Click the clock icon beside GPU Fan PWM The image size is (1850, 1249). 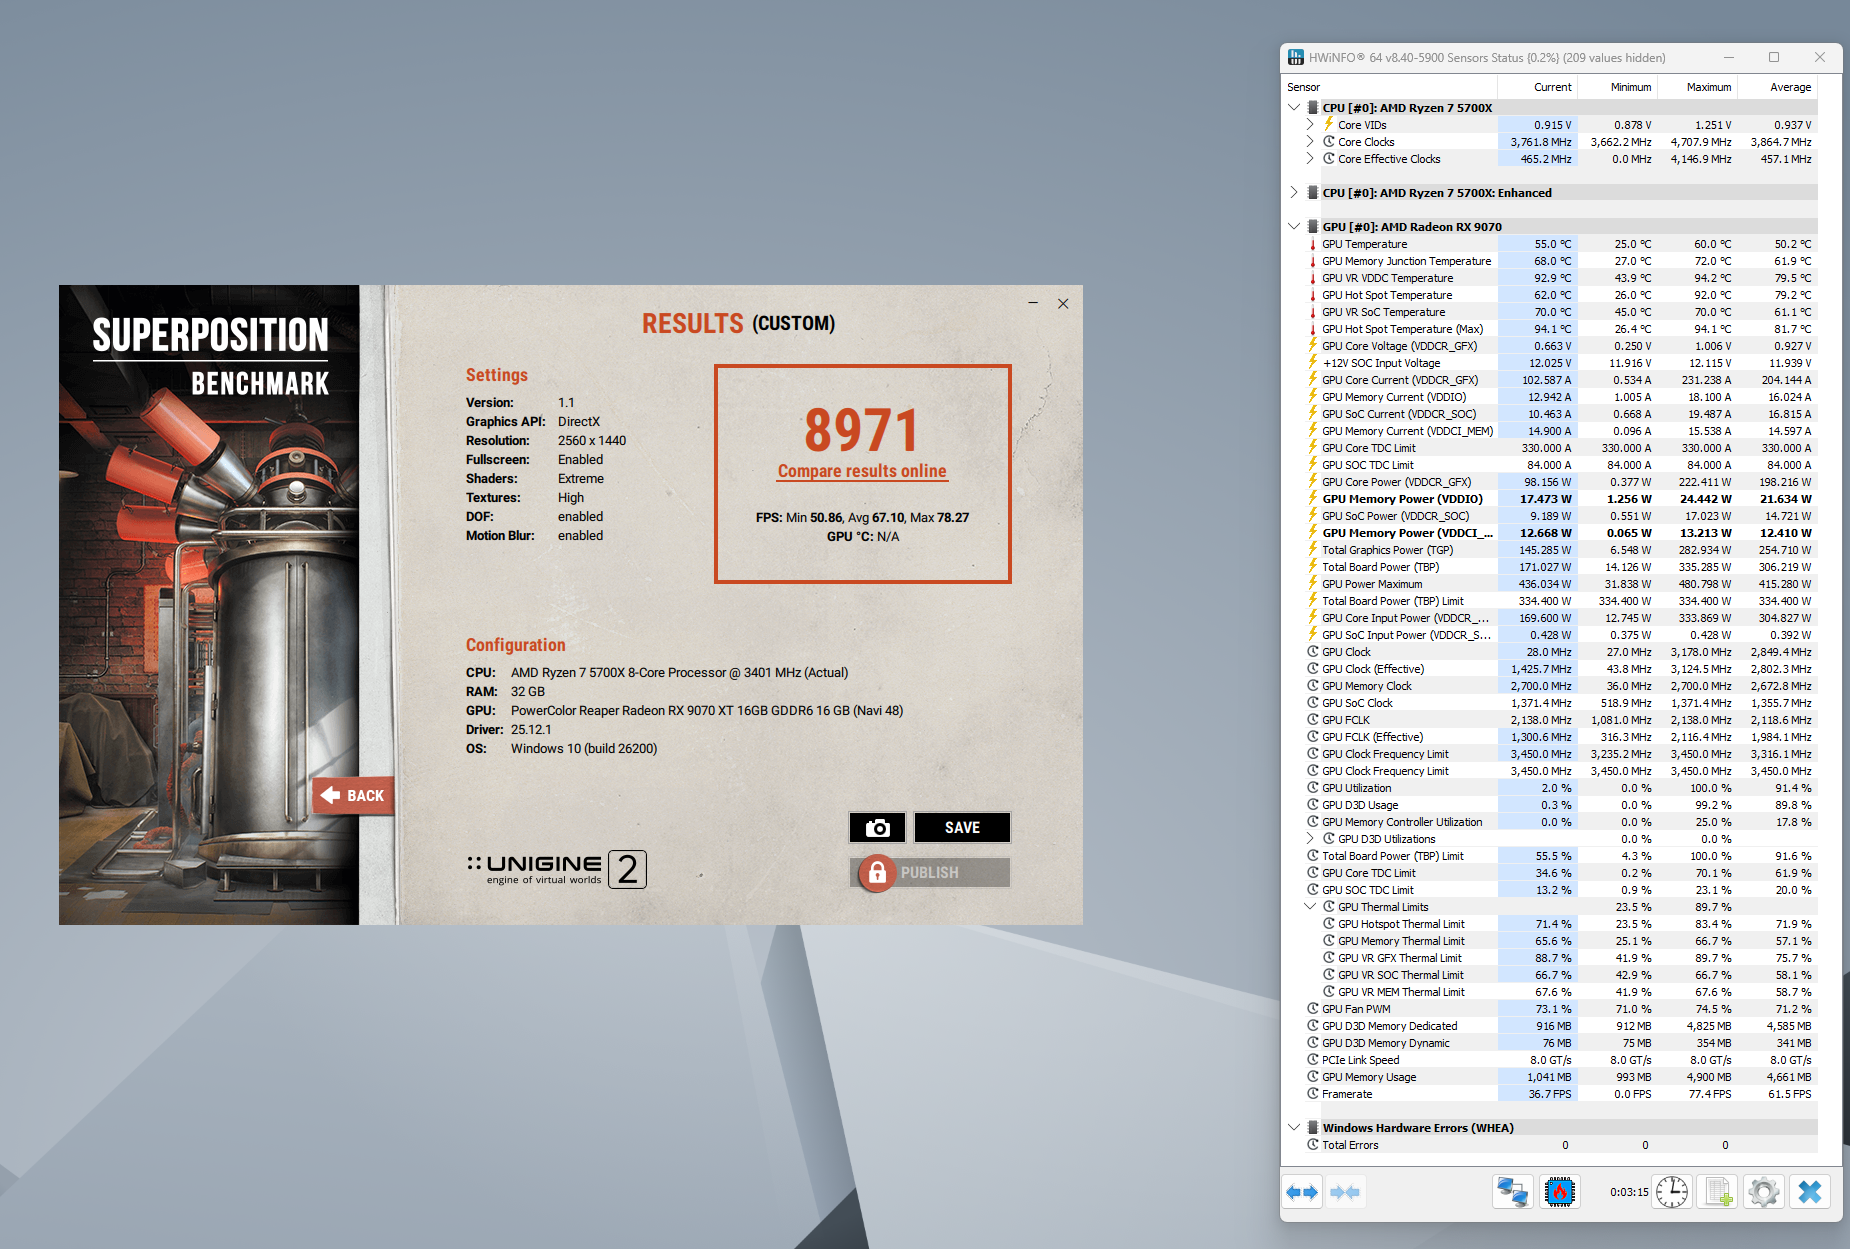click(1313, 1009)
